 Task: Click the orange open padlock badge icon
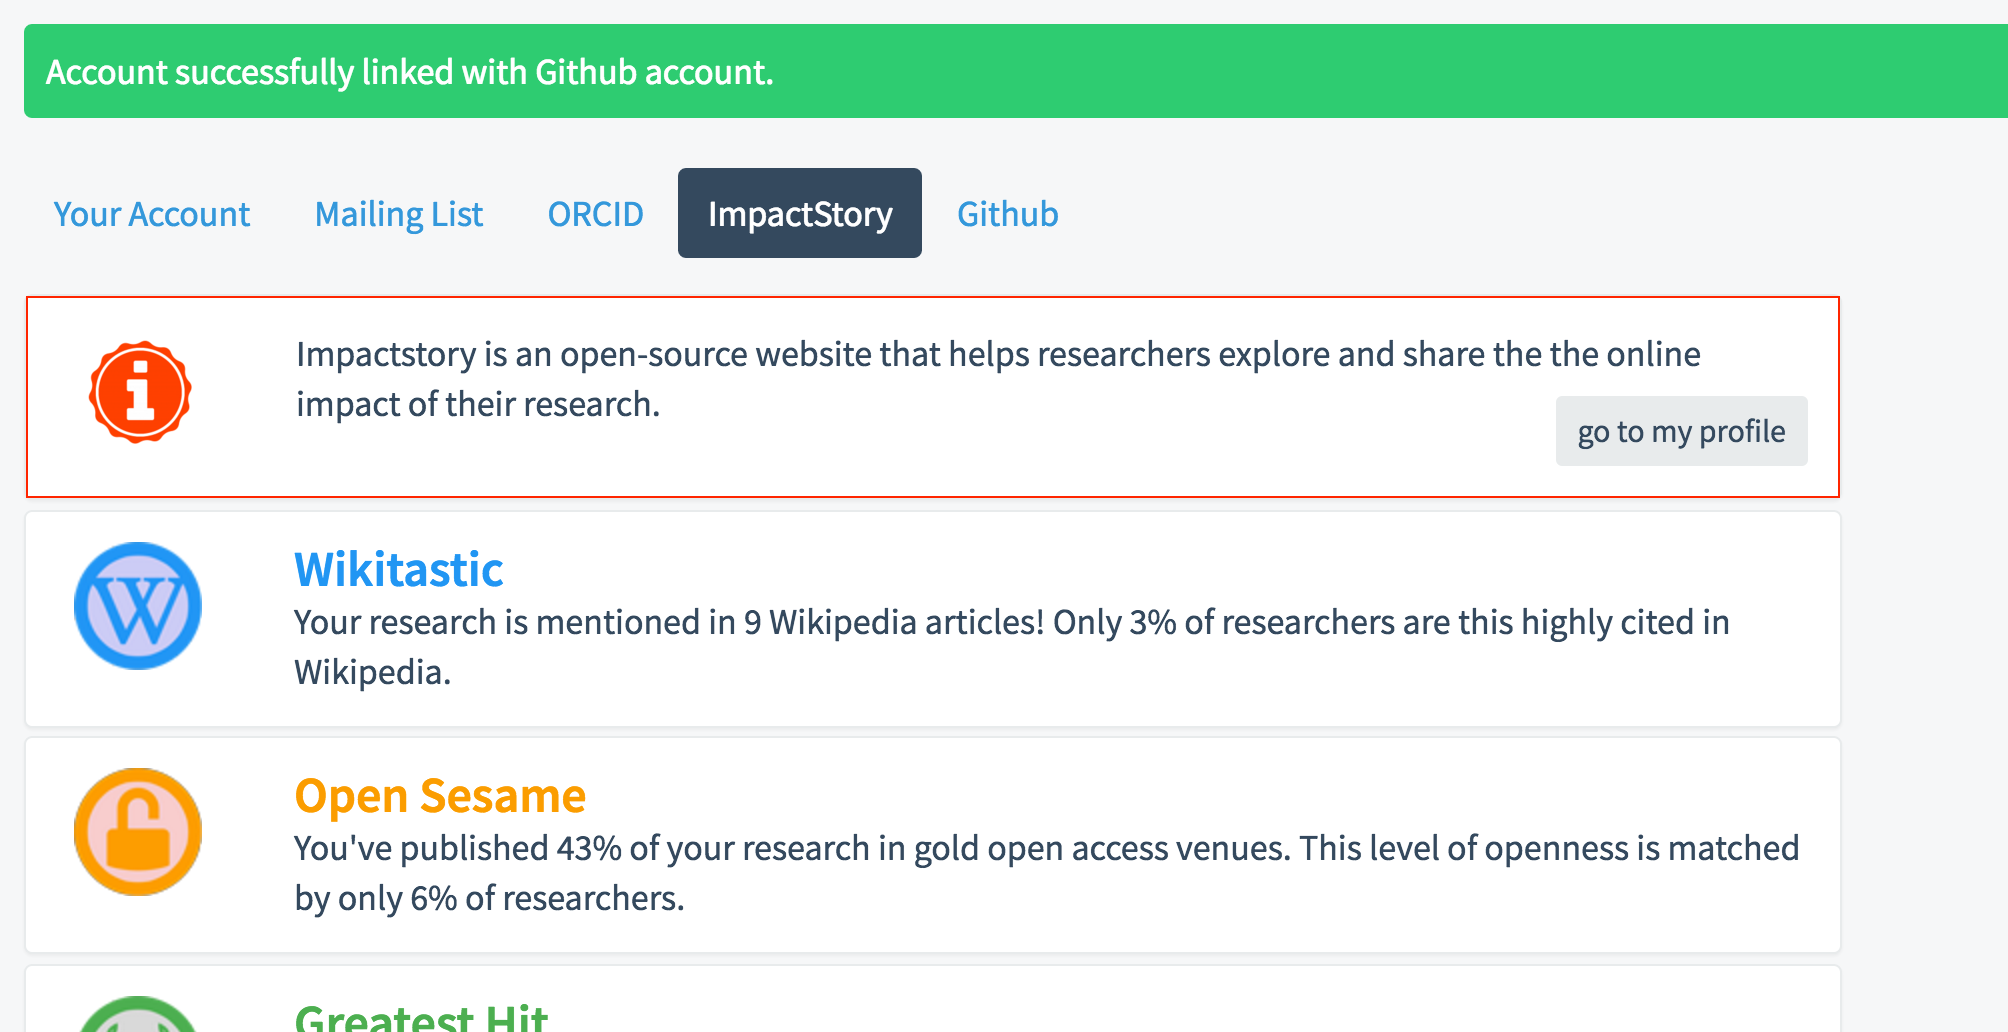tap(138, 832)
